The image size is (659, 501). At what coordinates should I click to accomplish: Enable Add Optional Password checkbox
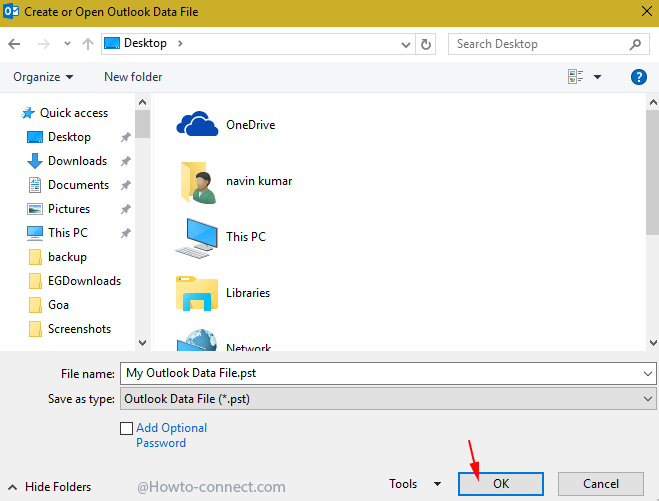(x=126, y=428)
